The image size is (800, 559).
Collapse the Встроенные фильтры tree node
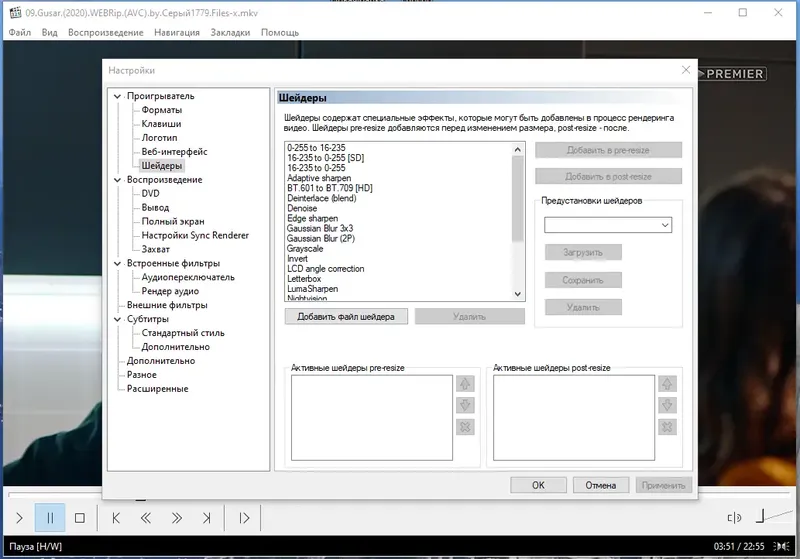117,264
